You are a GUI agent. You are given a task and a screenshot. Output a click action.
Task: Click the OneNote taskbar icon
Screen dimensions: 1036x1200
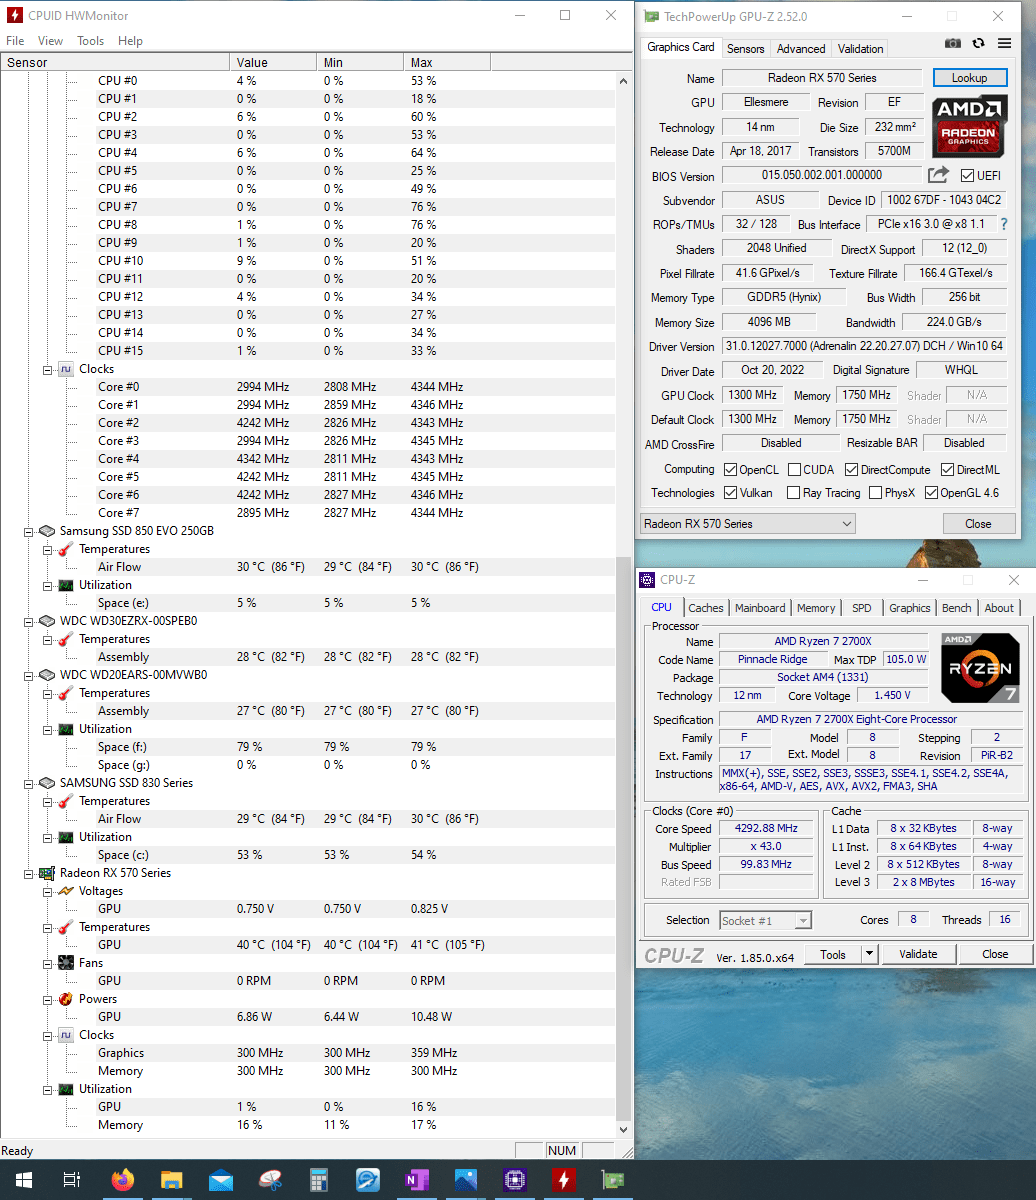click(416, 1180)
